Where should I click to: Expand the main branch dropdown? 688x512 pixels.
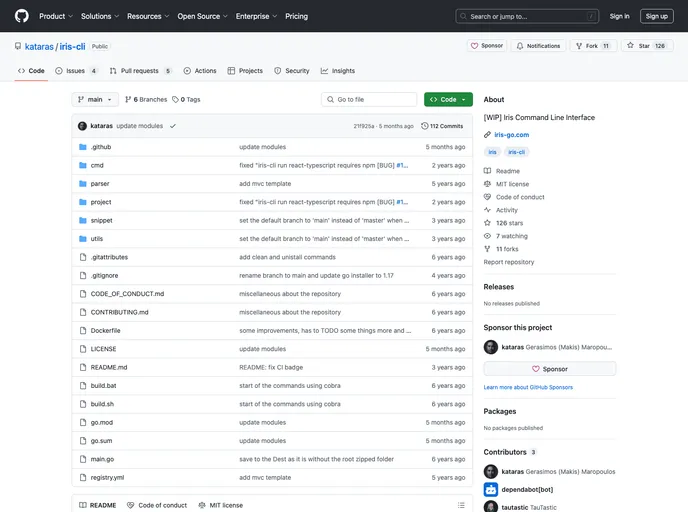coord(95,100)
